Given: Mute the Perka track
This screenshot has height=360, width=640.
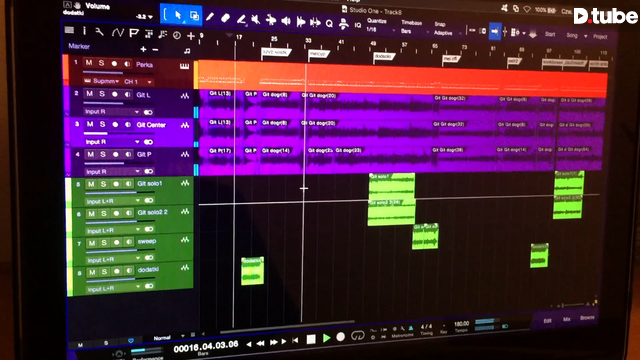Looking at the screenshot, I should pos(89,63).
